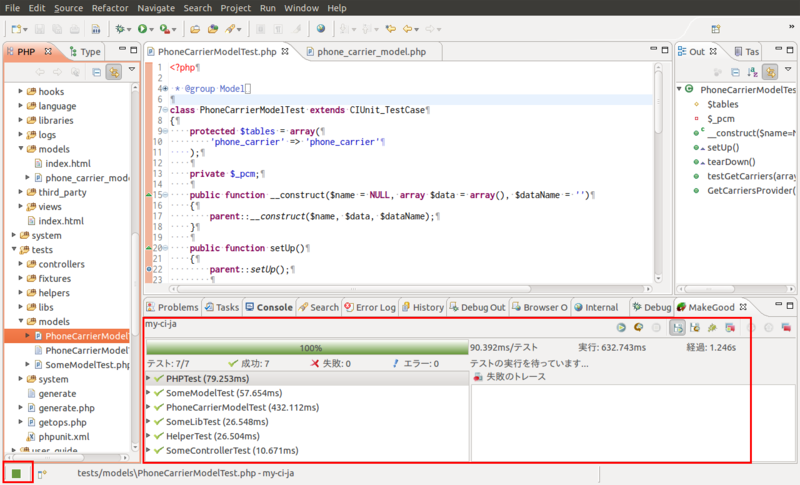Close the PhoneCarrierModelTest.php editor tab
800x485 pixels.
click(x=285, y=51)
